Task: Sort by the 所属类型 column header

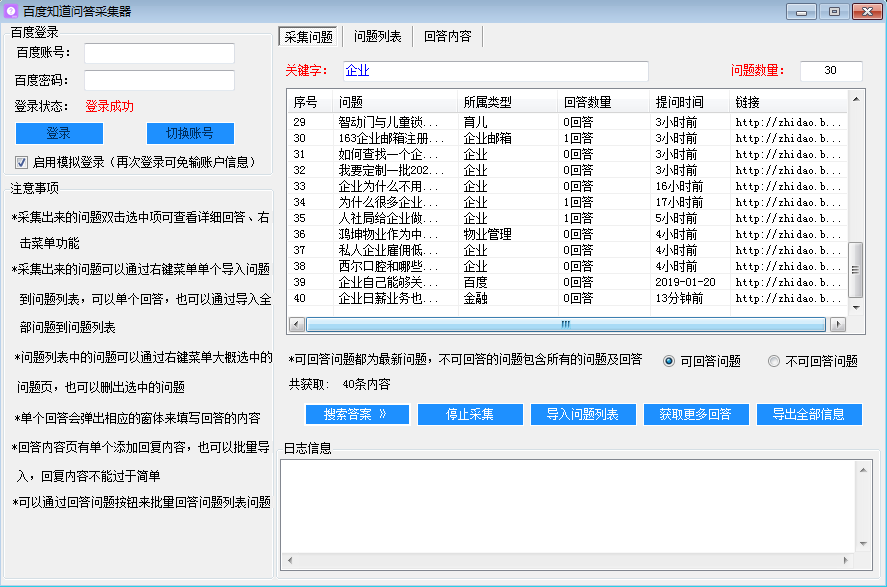Action: pos(507,102)
